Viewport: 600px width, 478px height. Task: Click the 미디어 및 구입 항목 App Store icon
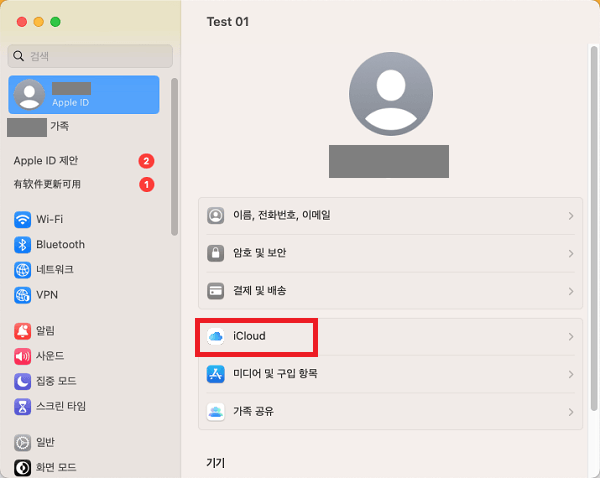tap(215, 374)
